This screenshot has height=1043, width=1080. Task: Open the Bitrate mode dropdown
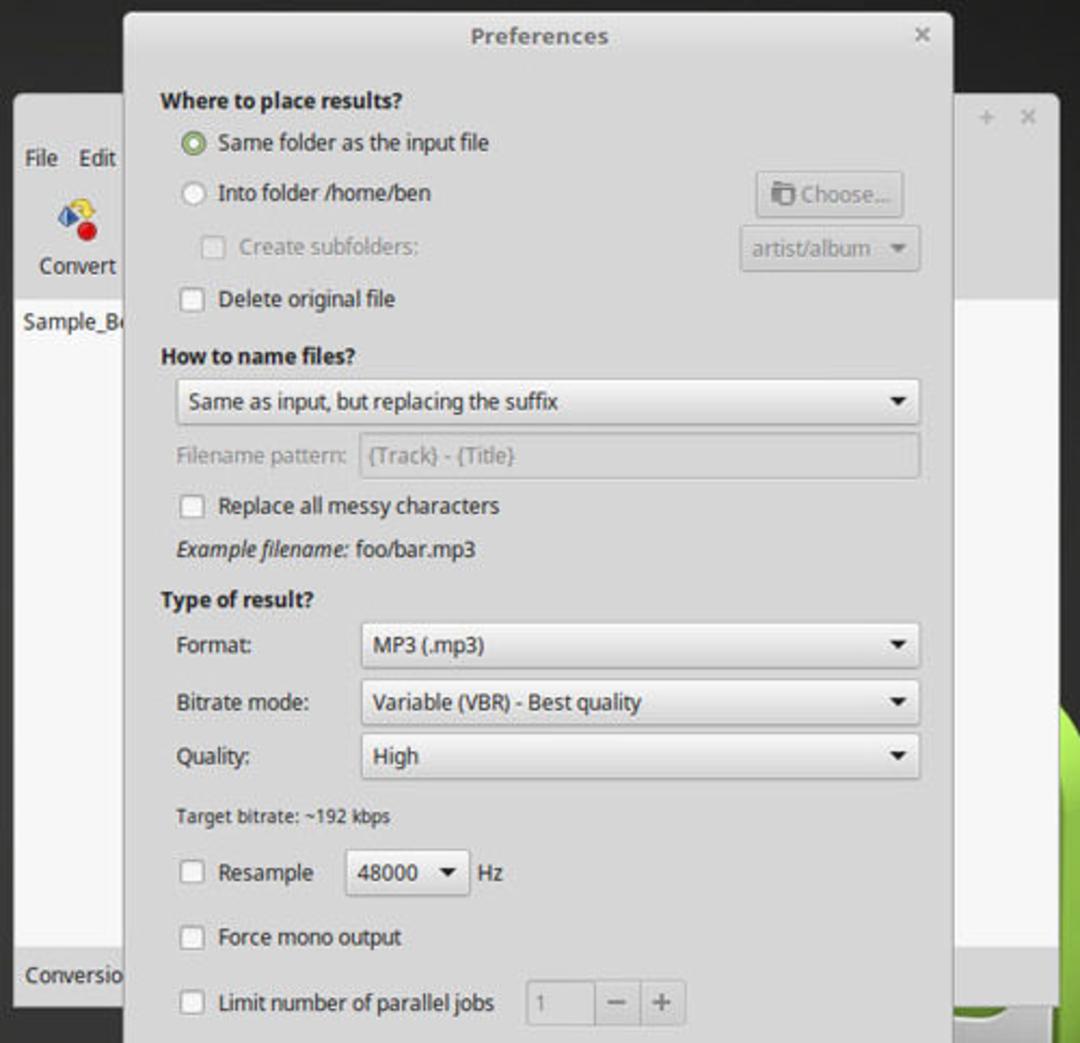640,702
